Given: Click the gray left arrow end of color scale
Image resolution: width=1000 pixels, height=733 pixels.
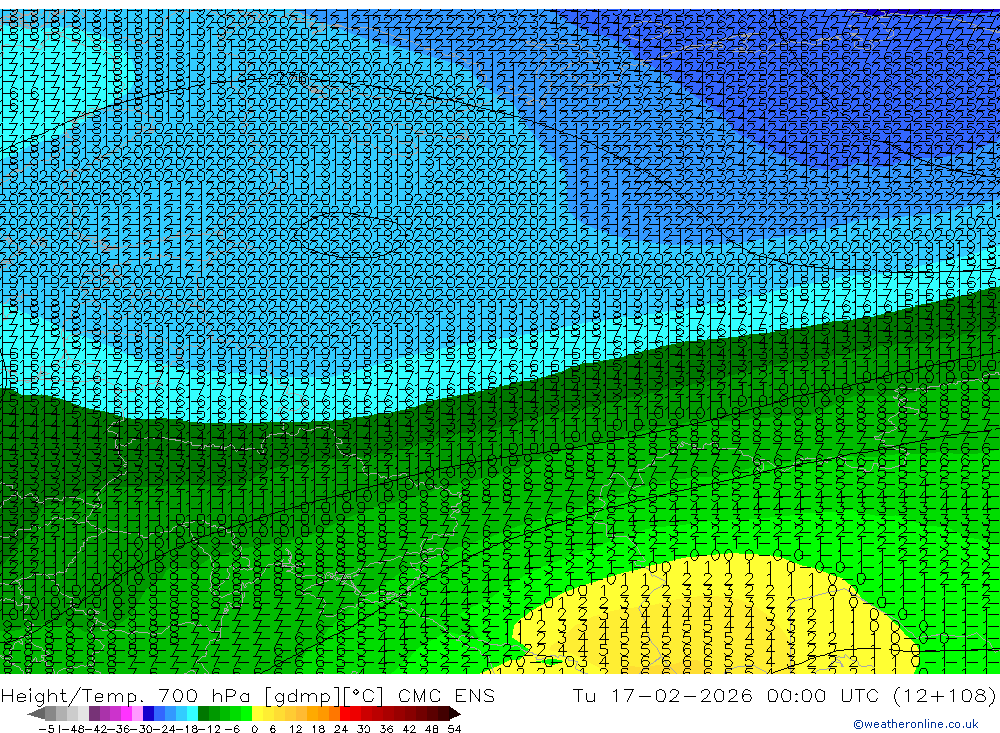Looking at the screenshot, I should pos(36,714).
